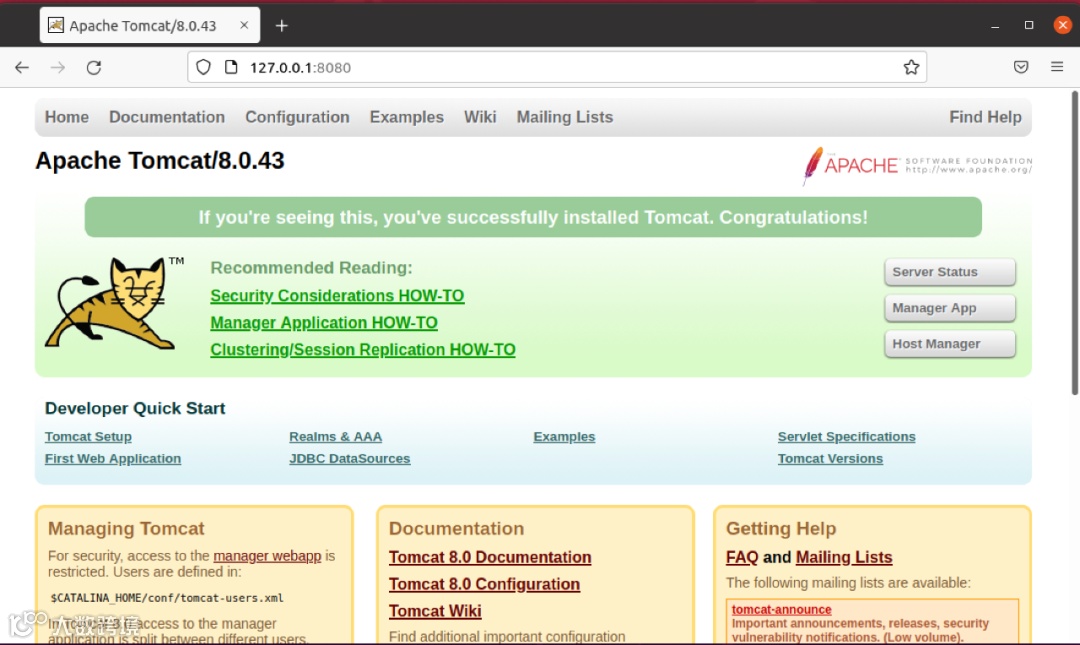
Task: Click the forward navigation arrow
Action: [x=58, y=68]
